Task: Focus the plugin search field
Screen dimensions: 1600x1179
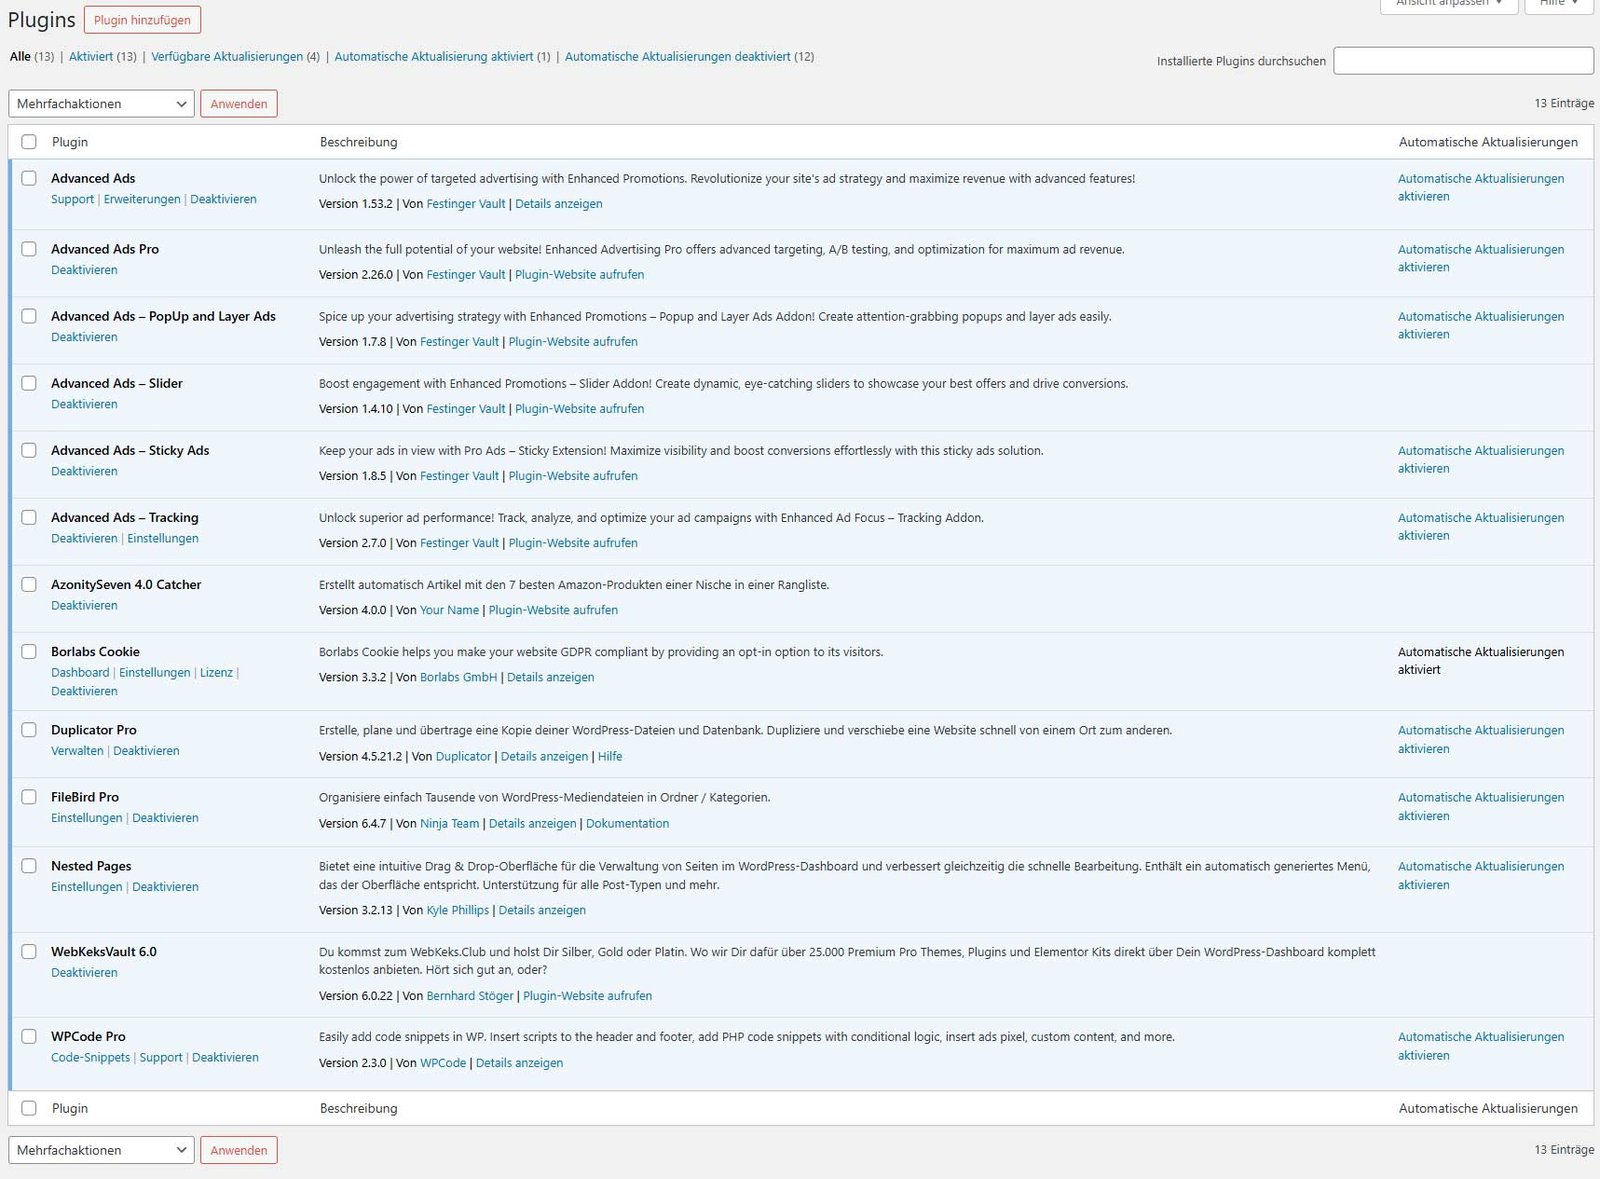Action: [x=1463, y=61]
